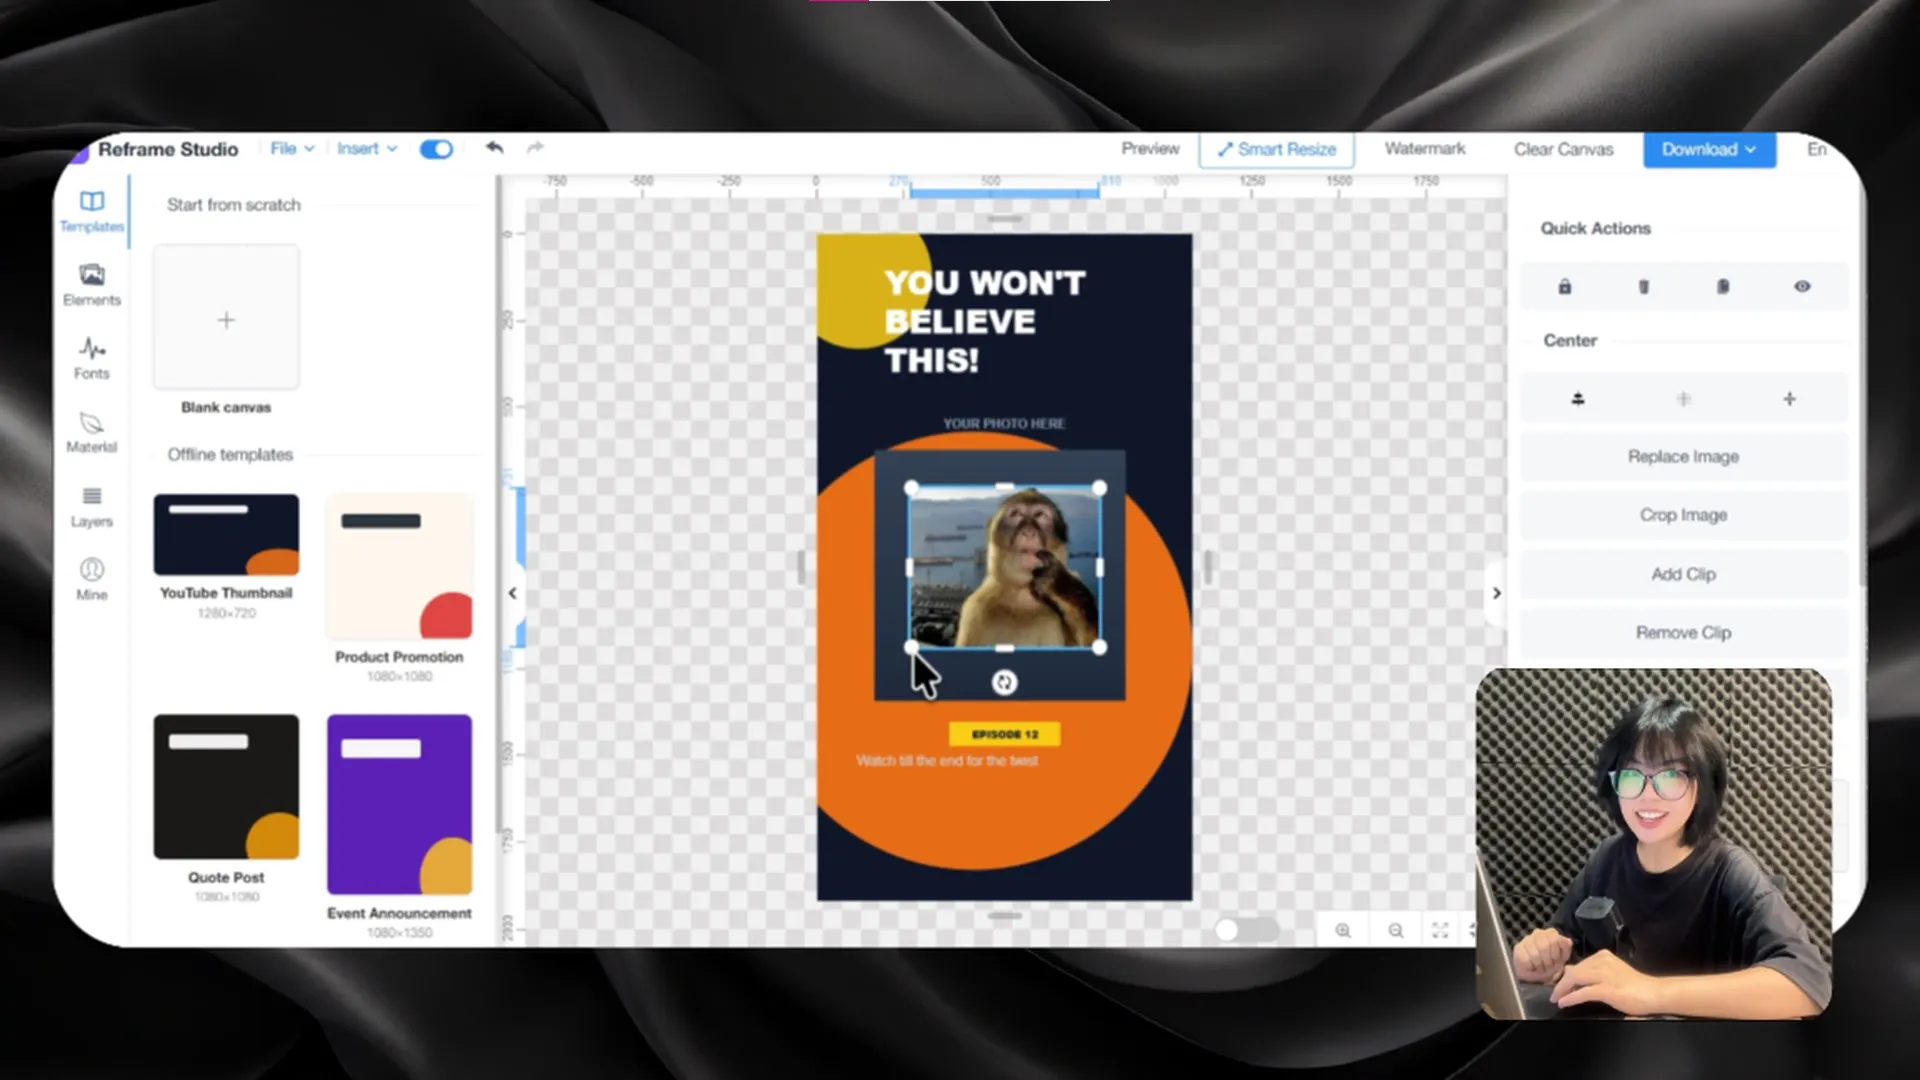Click the Smart Resize button
Viewport: 1920px width, 1080px height.
1276,149
